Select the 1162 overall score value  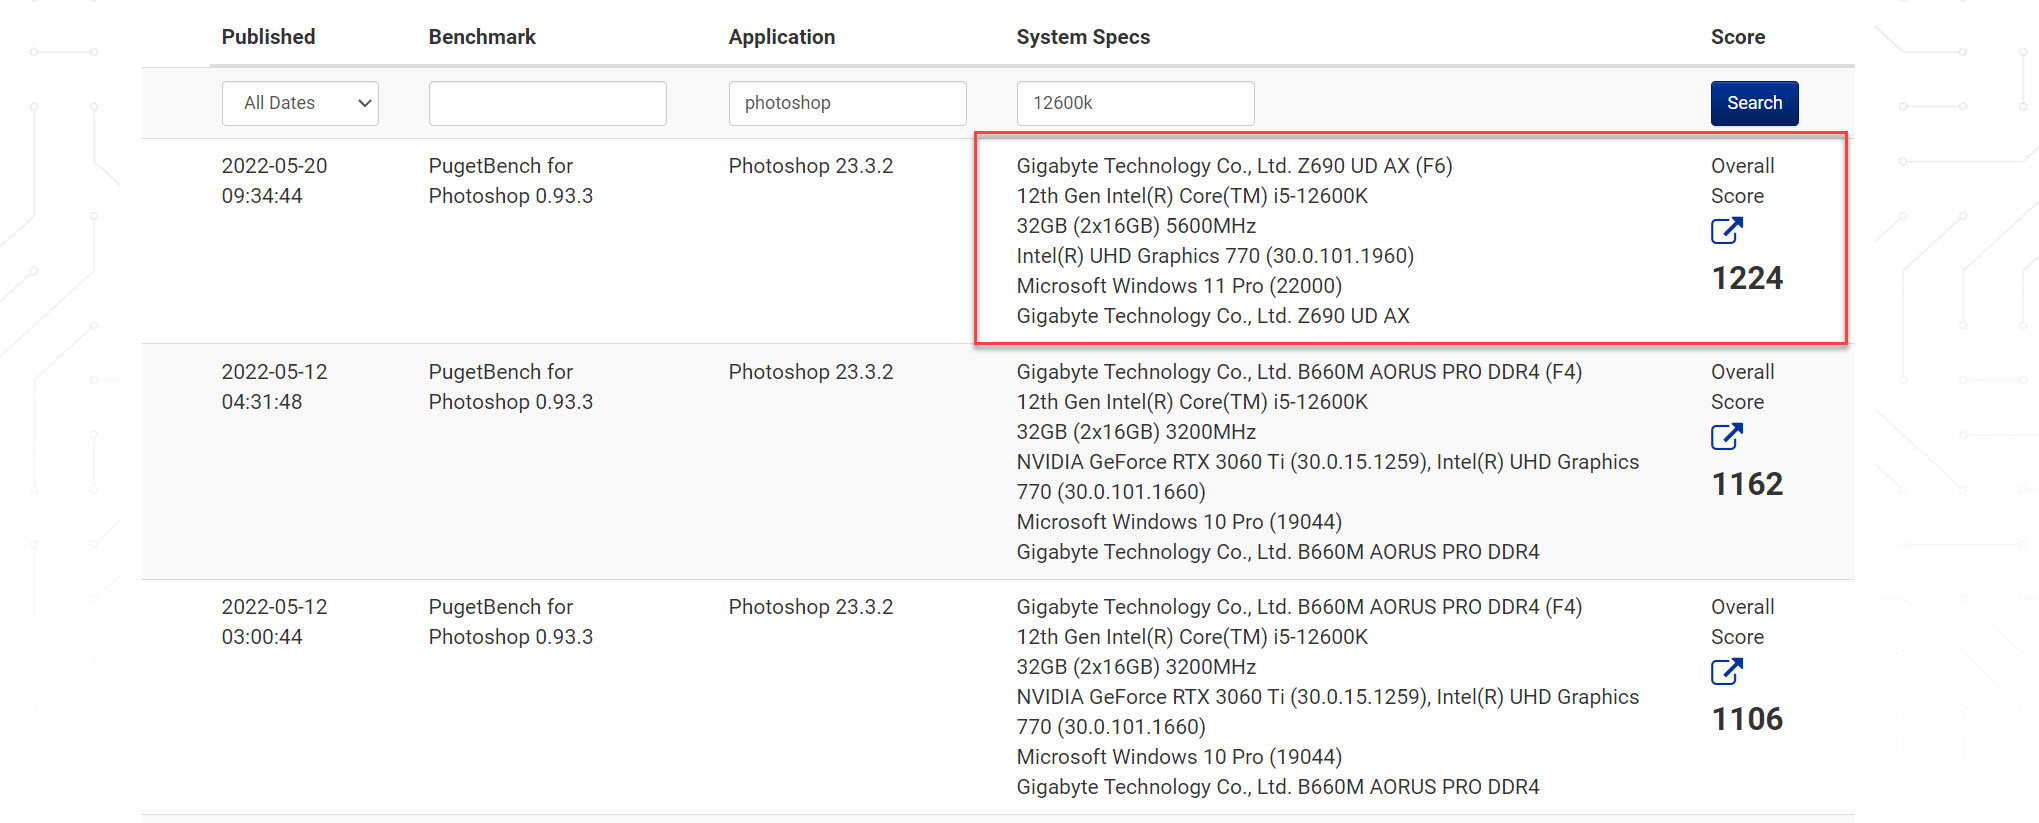1747,484
